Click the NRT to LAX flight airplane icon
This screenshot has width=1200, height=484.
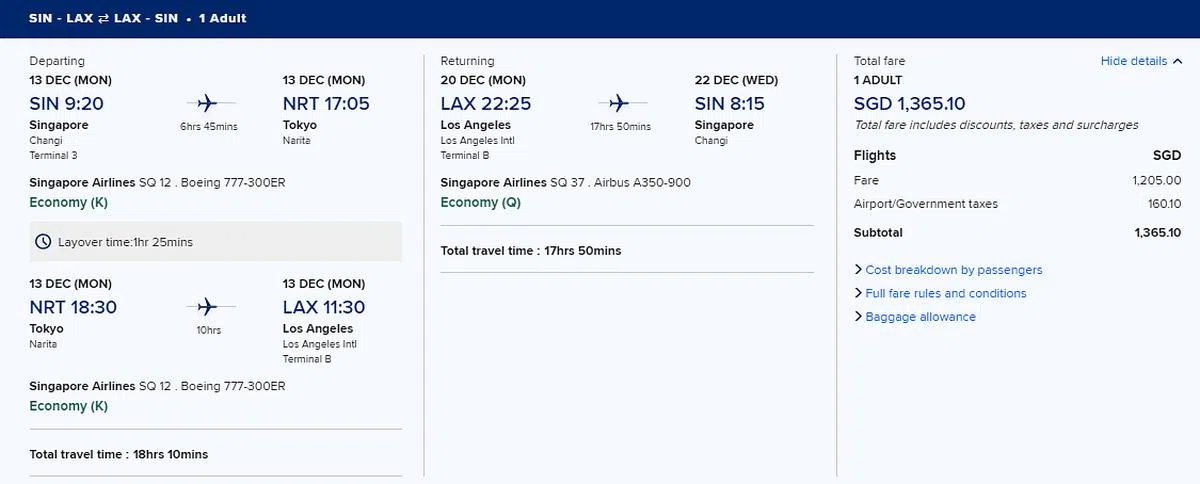tap(207, 307)
